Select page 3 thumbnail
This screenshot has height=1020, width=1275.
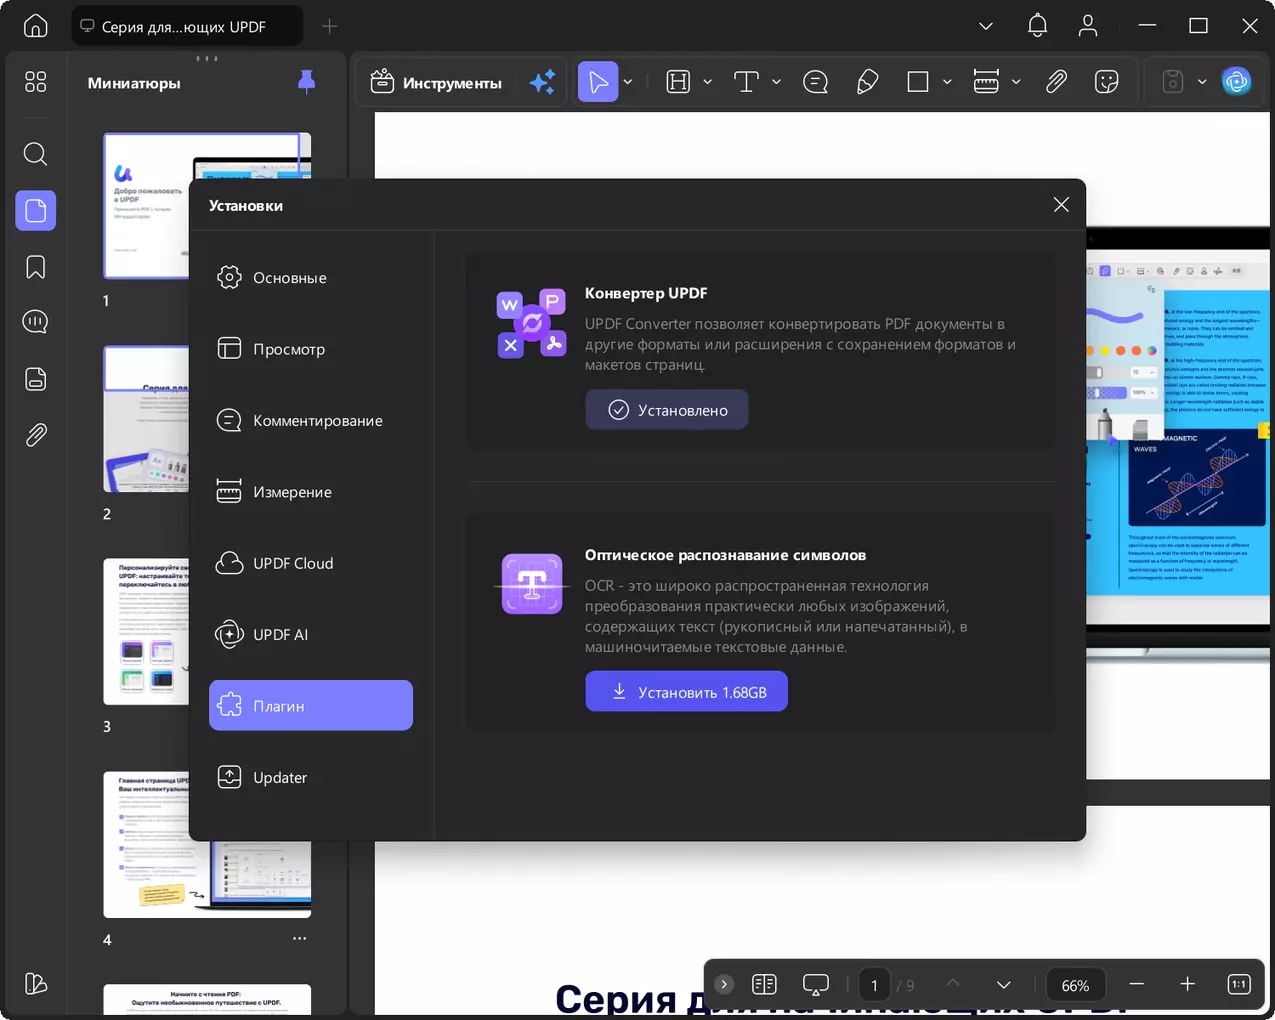(146, 631)
